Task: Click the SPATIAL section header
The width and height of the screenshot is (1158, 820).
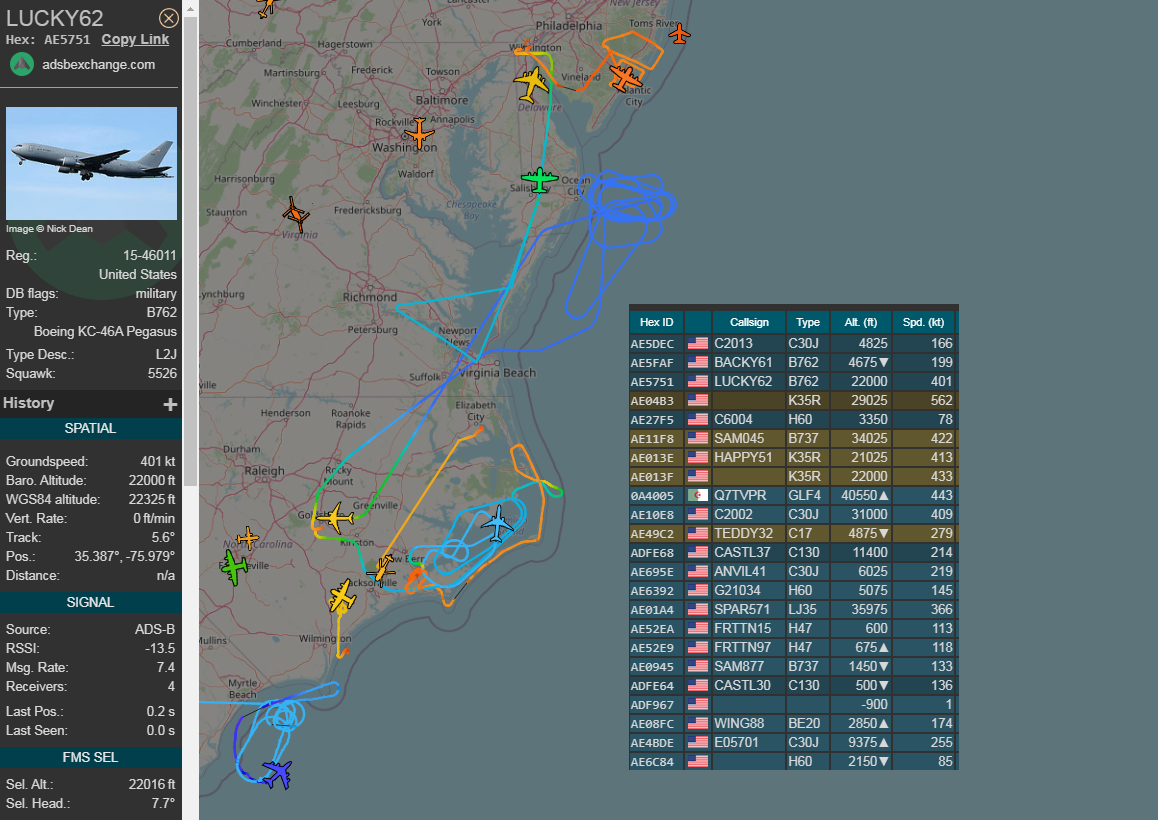Action: [90, 428]
